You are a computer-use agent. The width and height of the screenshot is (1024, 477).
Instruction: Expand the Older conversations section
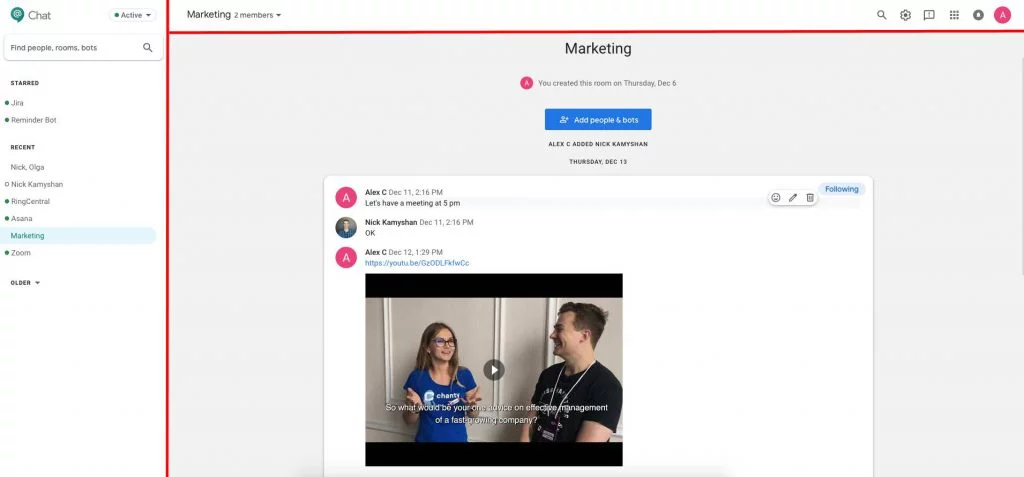coord(25,283)
